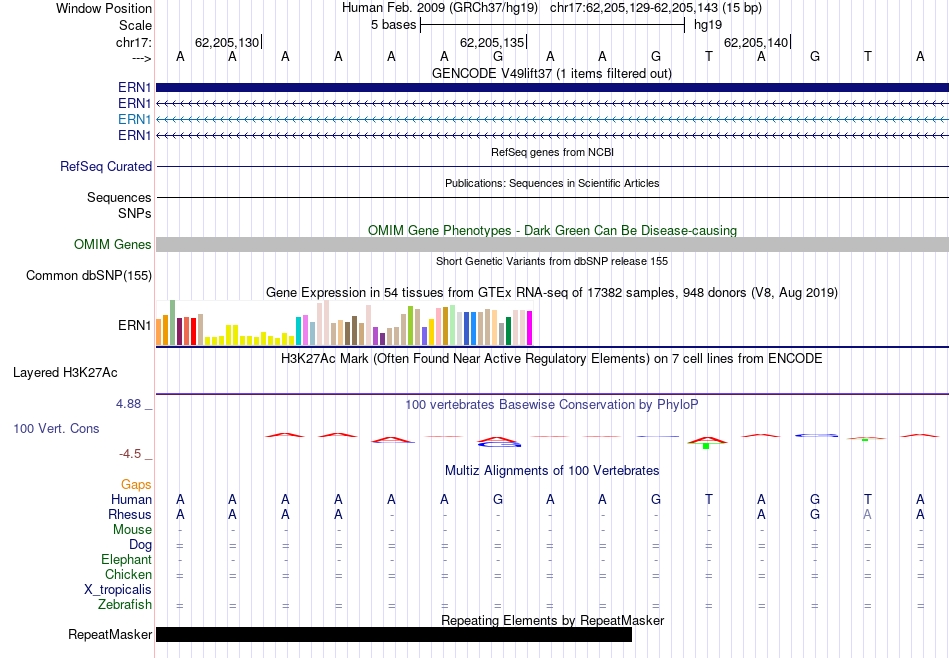Open 100 vertebrates Basewise Conservation by PhyloP title
Viewport: 950px width, 658px height.
552,405
